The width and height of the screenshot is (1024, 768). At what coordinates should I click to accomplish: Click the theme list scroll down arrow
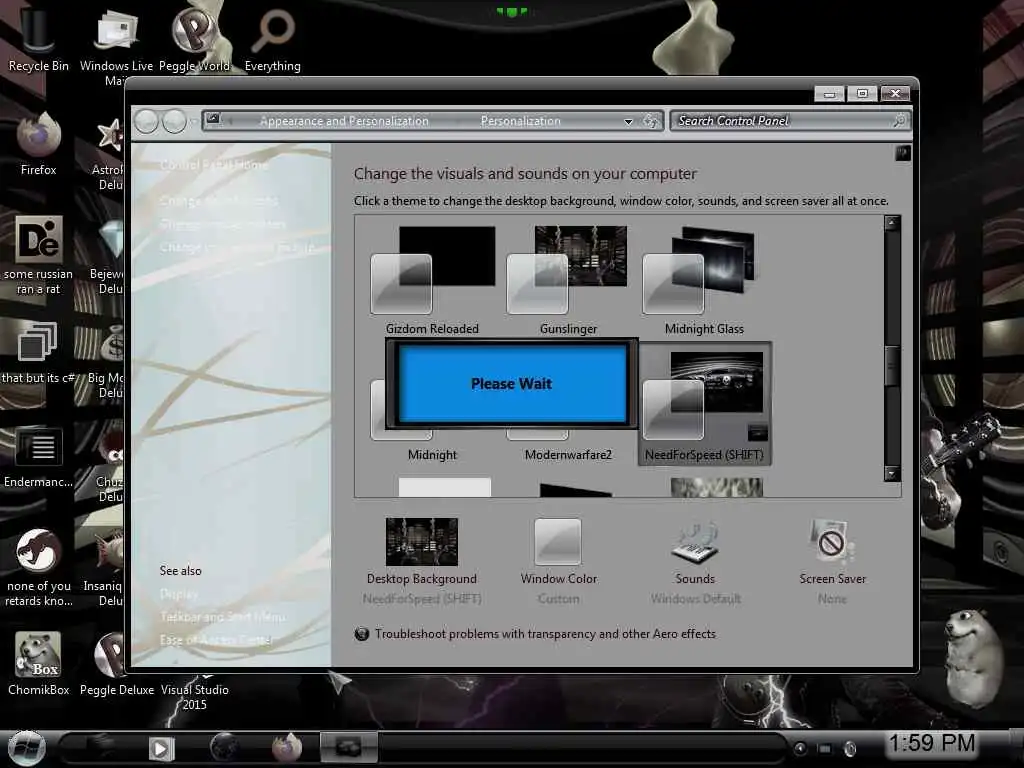click(892, 473)
